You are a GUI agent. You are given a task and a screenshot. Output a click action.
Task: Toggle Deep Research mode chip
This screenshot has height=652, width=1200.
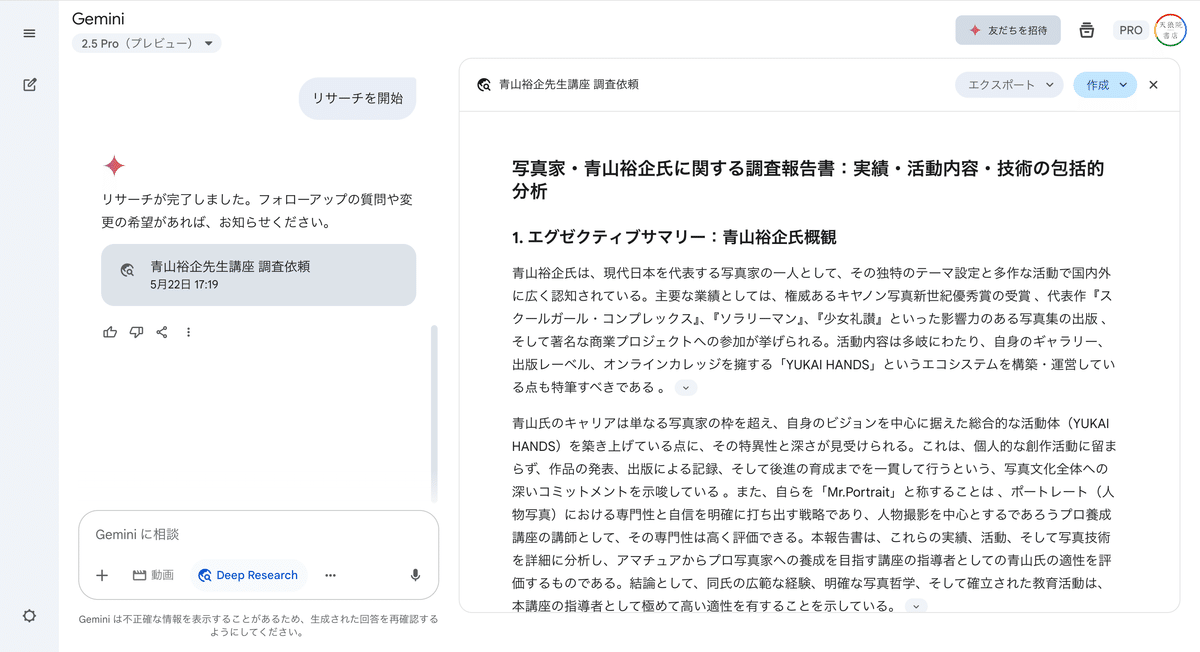coord(248,575)
